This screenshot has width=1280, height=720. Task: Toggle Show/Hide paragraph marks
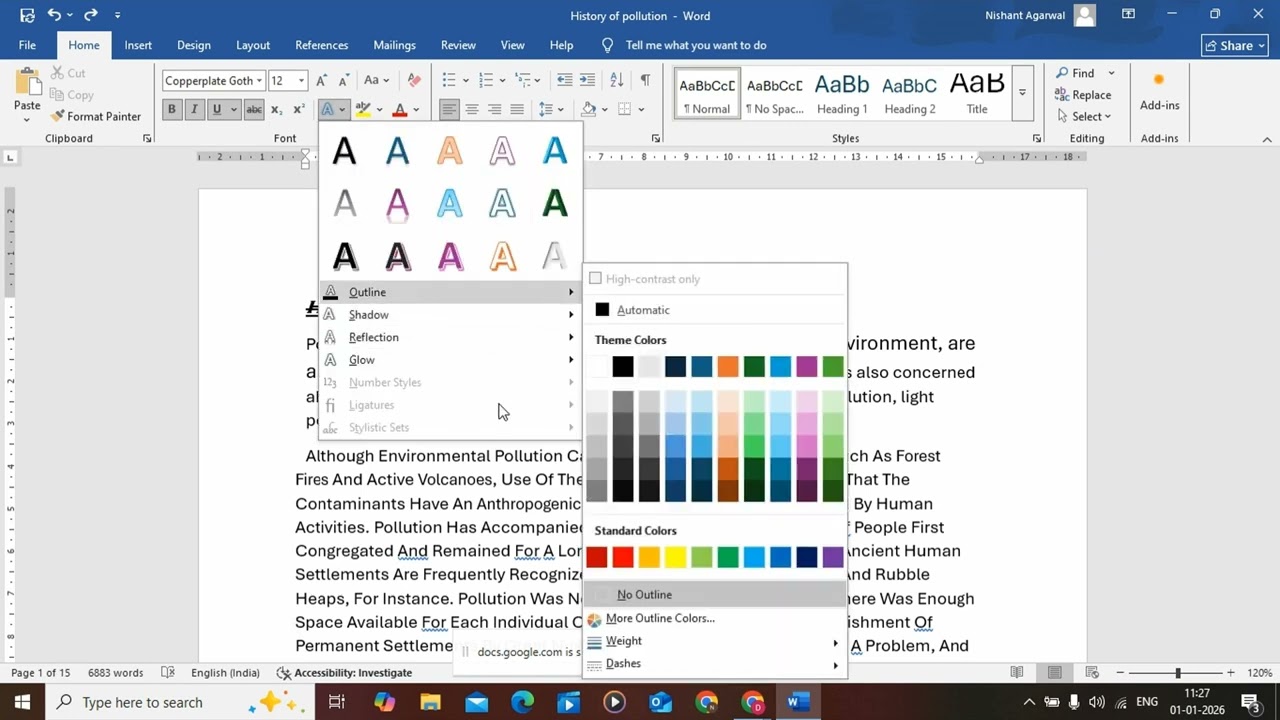click(645, 81)
